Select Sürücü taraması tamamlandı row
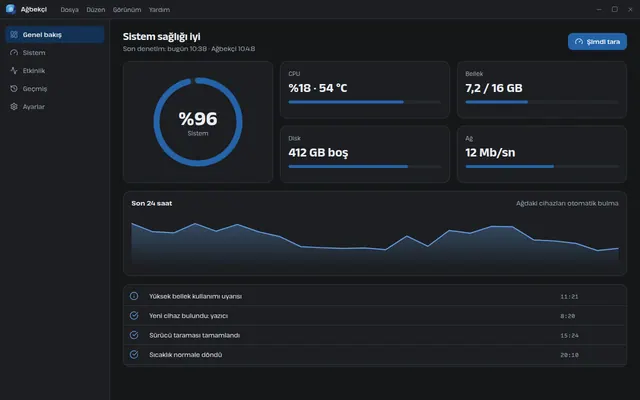 (x=375, y=335)
